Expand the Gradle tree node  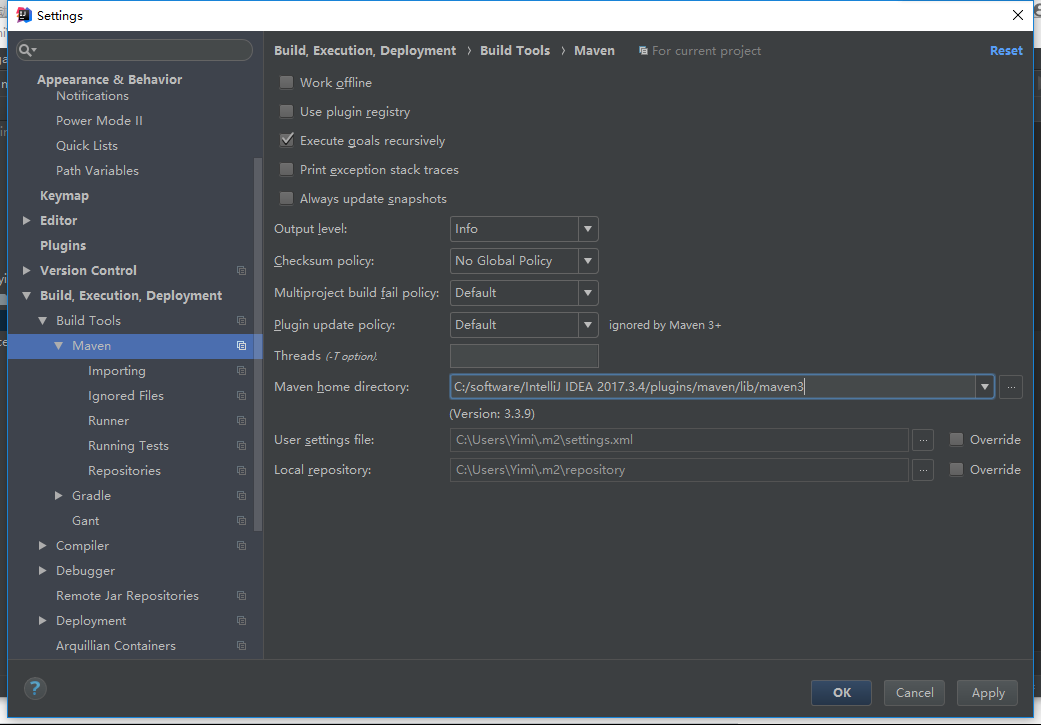tap(58, 496)
